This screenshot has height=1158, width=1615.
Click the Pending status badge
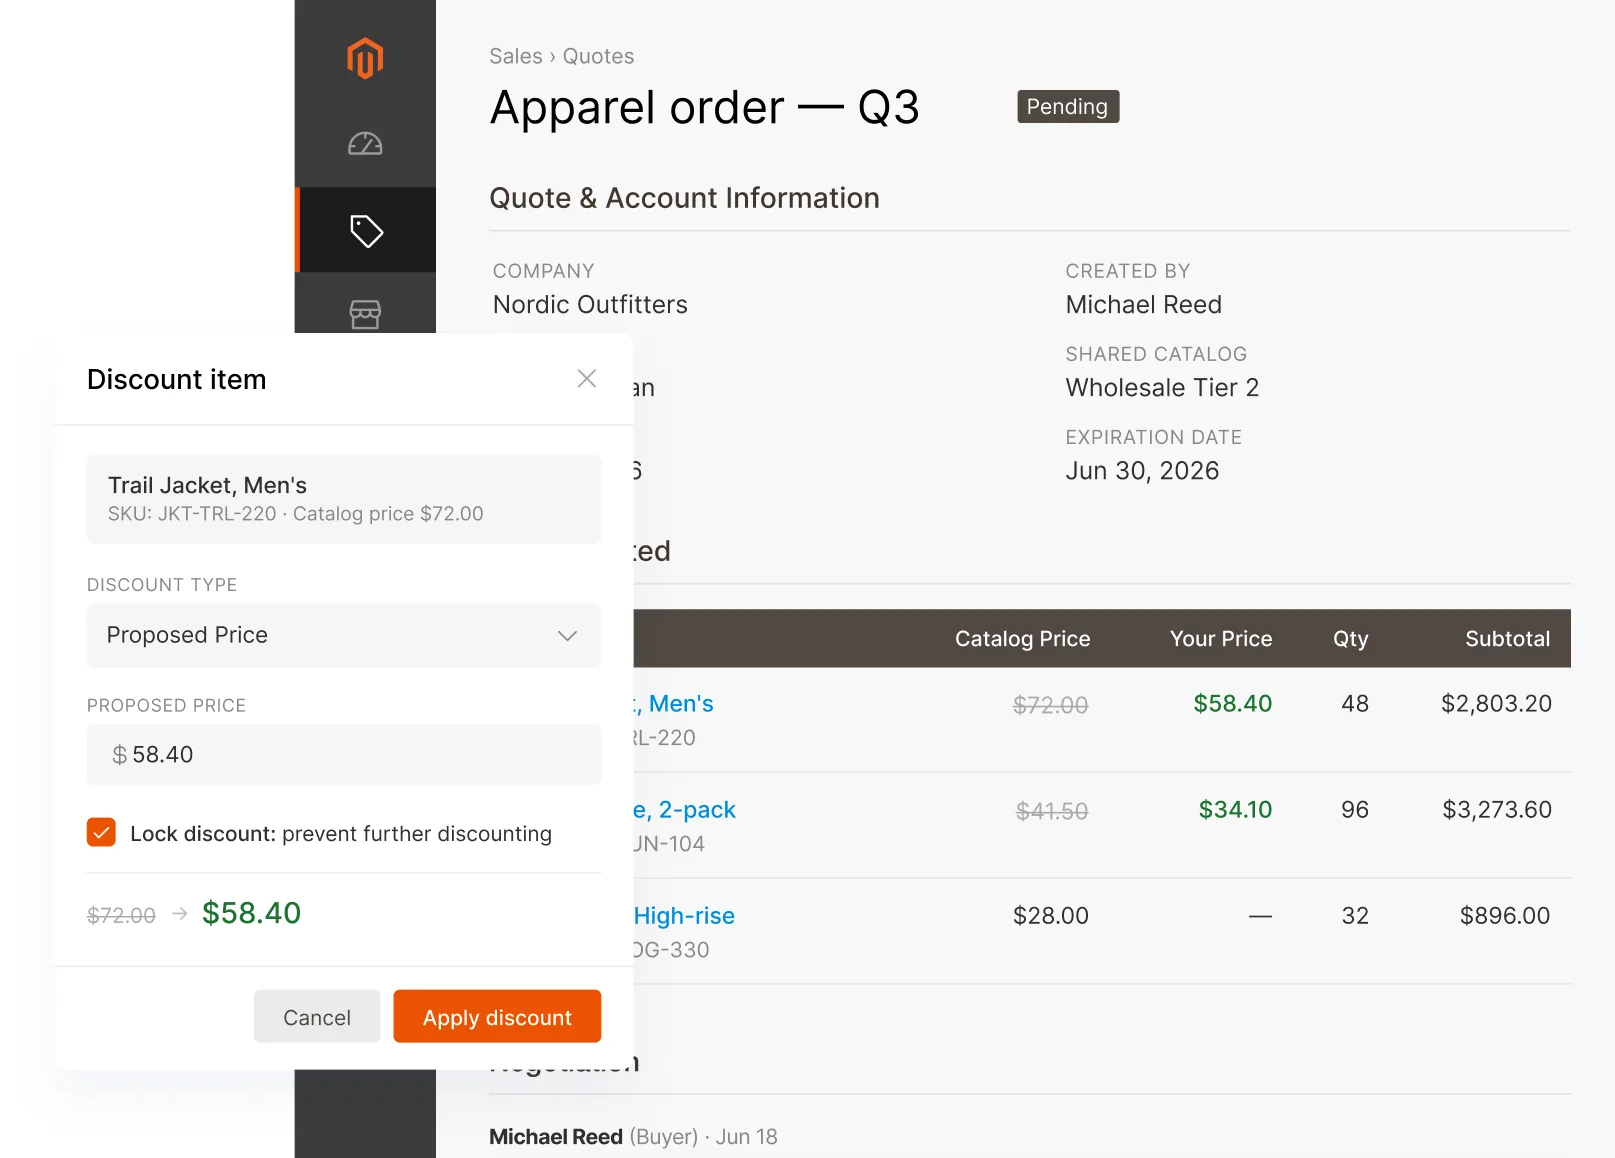[x=1068, y=106]
